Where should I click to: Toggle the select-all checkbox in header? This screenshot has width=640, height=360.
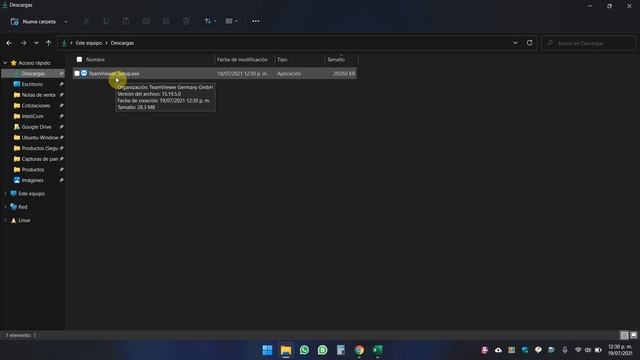click(79, 60)
